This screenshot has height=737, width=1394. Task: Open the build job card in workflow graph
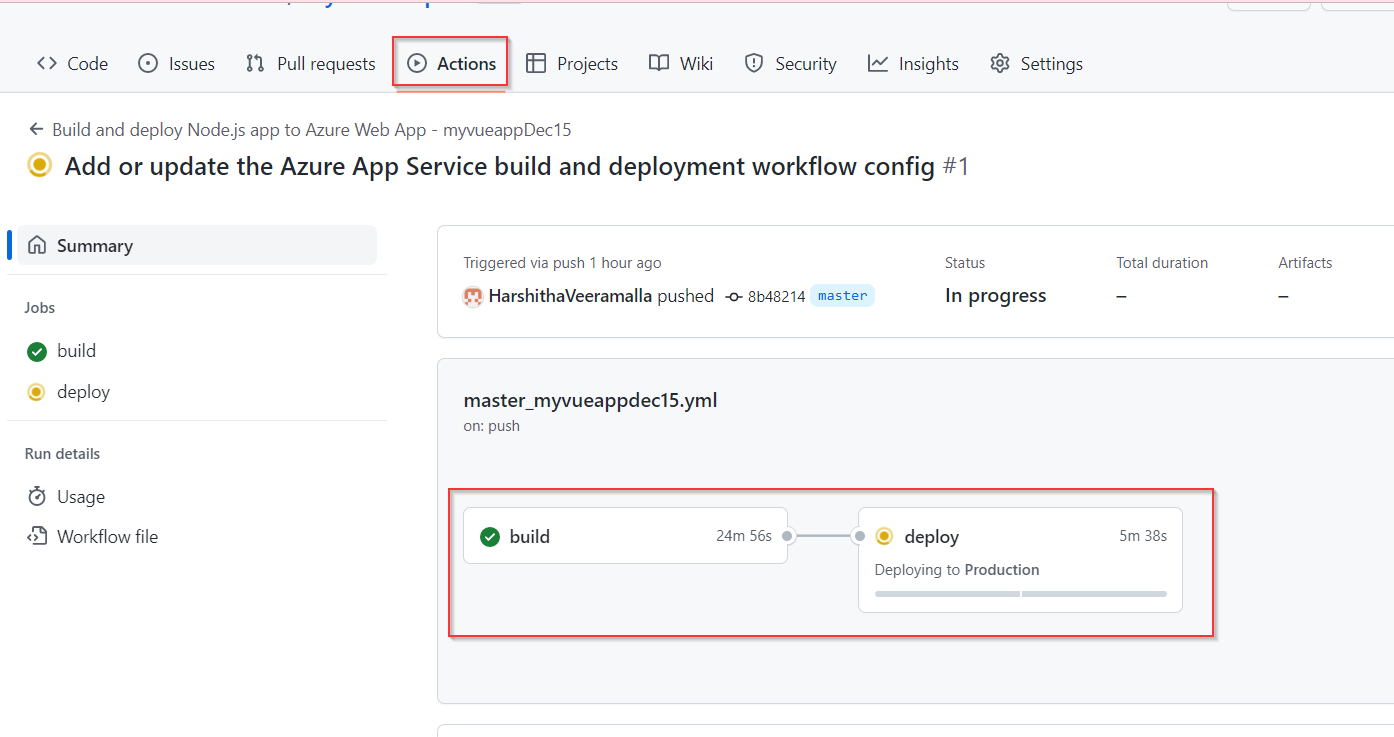(x=625, y=536)
